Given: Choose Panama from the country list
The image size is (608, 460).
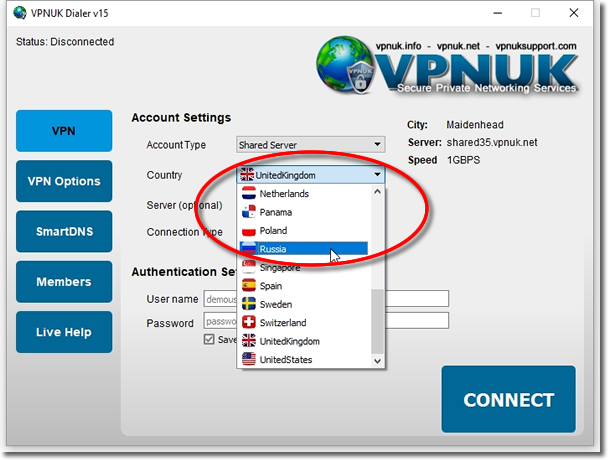Looking at the screenshot, I should (304, 212).
